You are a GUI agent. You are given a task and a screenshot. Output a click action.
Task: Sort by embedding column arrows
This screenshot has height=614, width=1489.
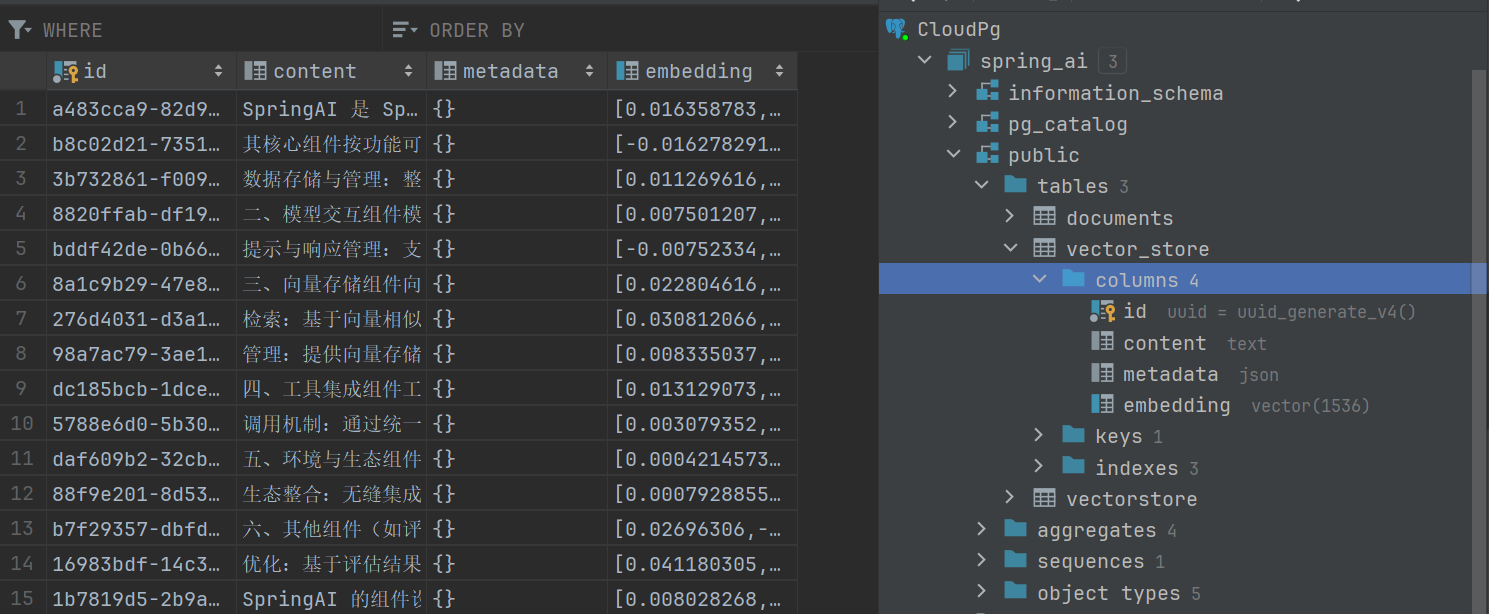coord(779,71)
